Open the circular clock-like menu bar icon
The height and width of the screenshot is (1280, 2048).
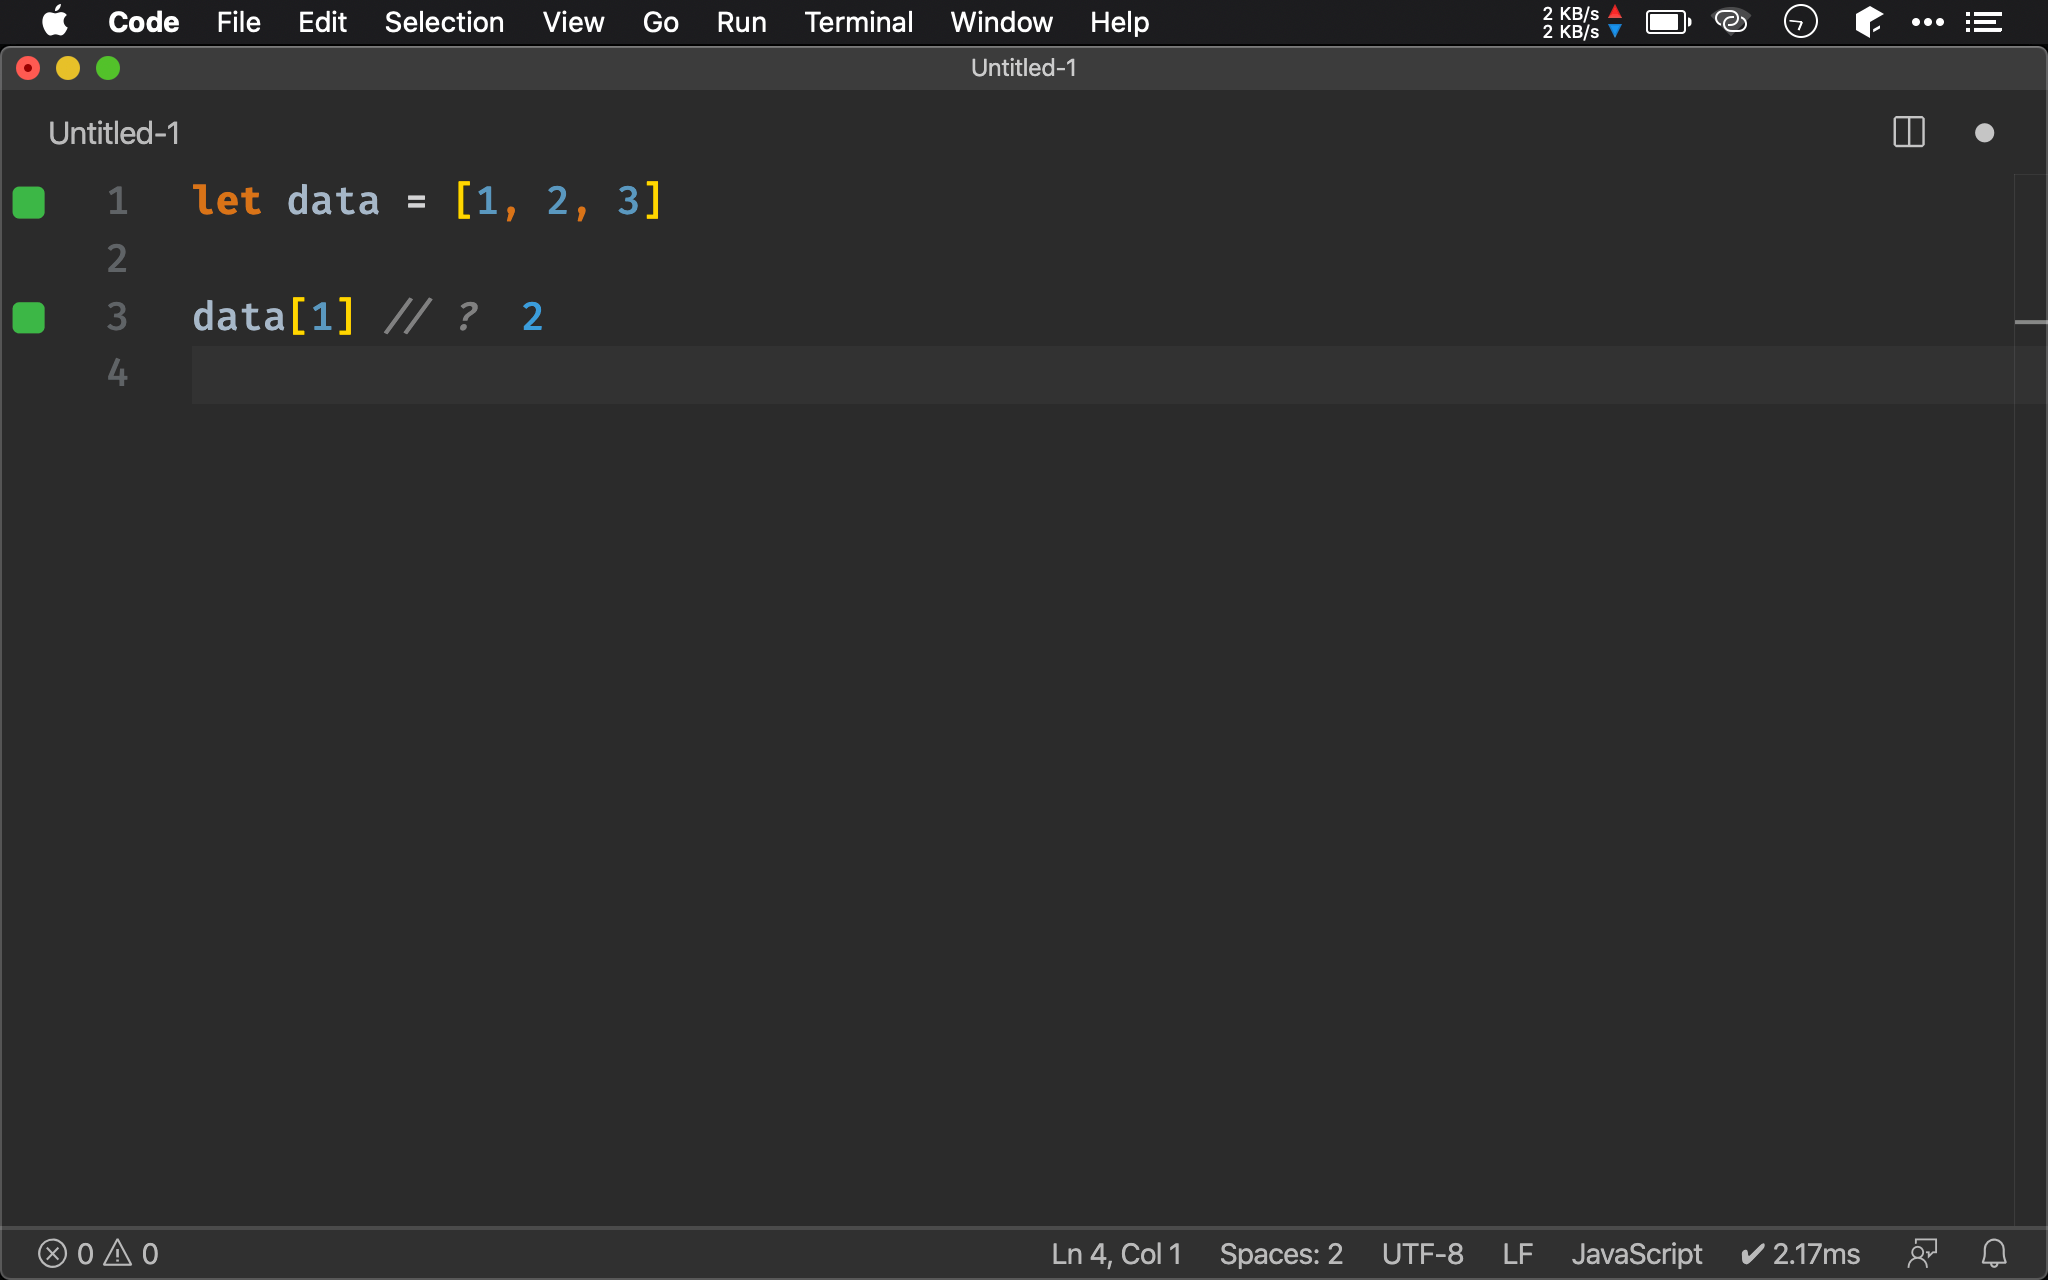pyautogui.click(x=1800, y=22)
